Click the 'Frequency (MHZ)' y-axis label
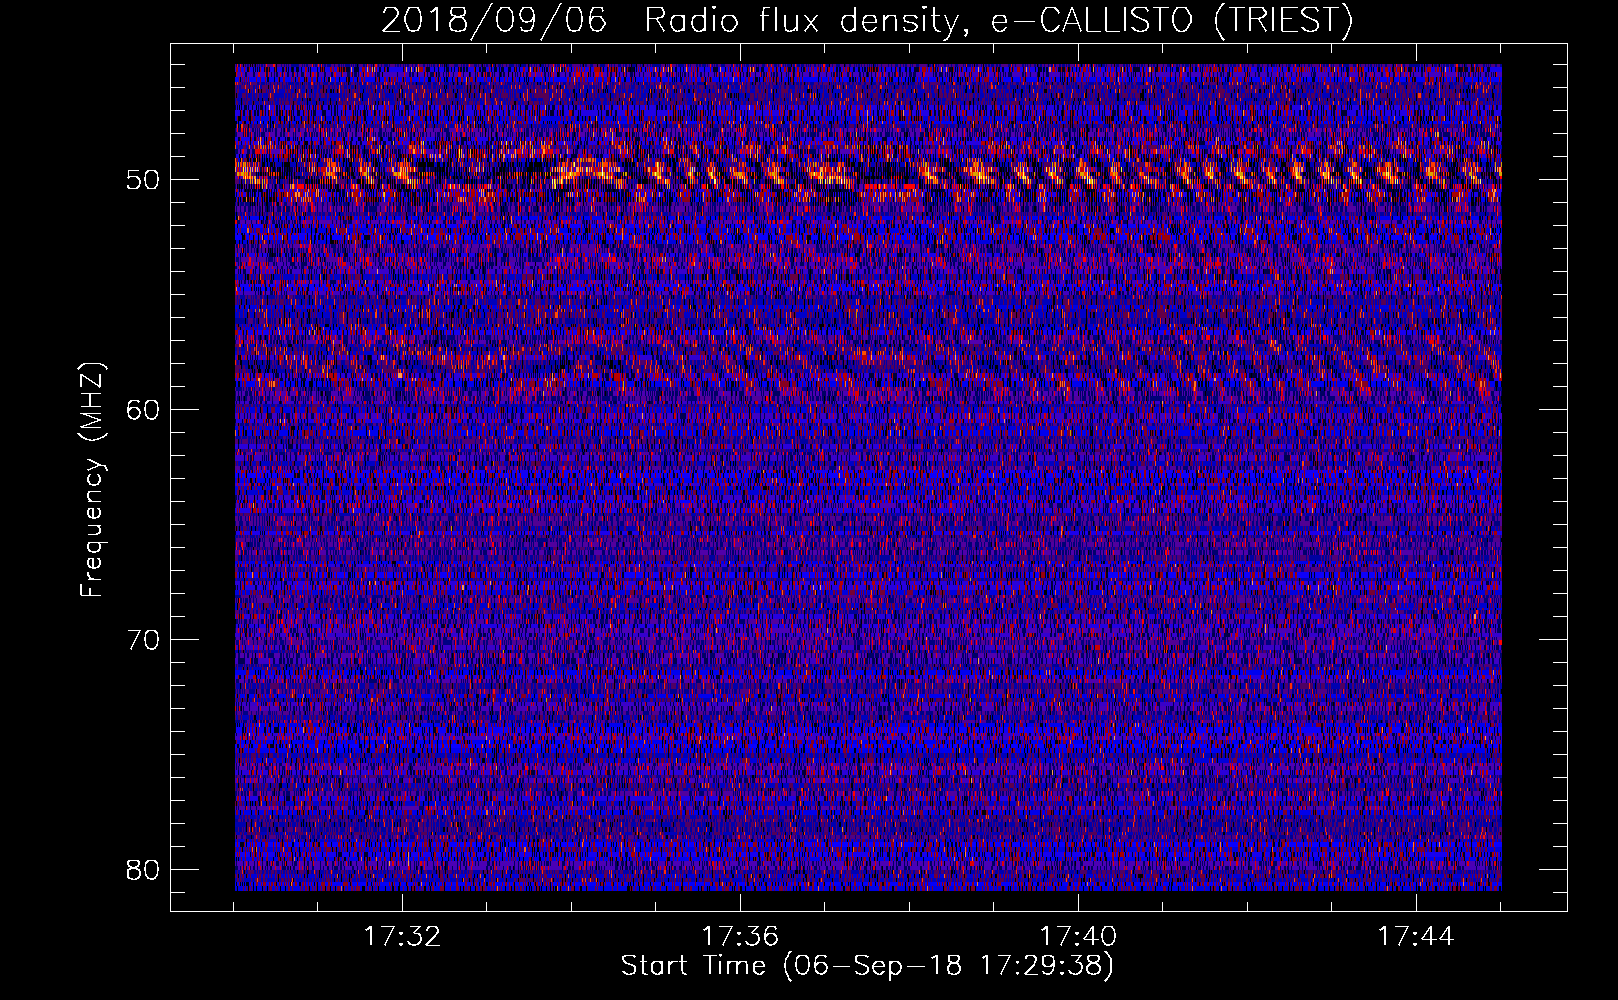Screen dimensions: 1618x1000 92,480
